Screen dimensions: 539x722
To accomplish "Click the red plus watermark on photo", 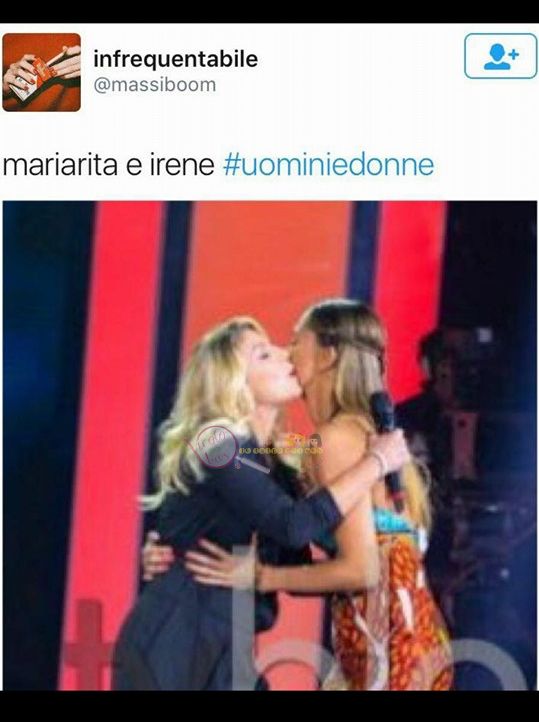I will coord(87,638).
